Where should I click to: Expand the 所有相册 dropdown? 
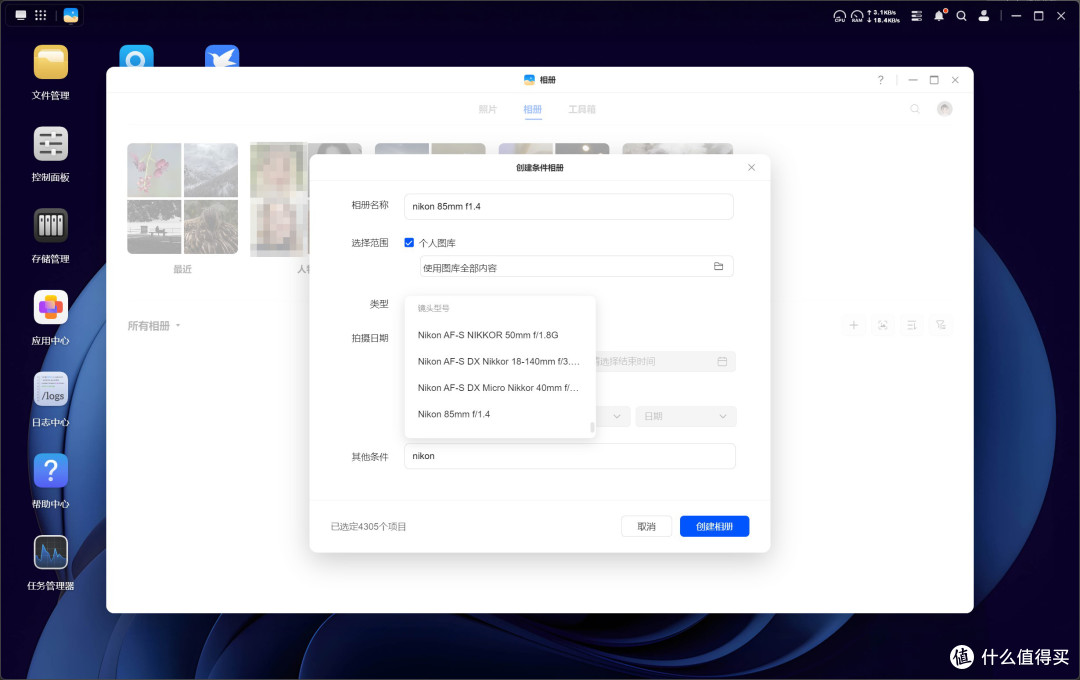pos(154,325)
